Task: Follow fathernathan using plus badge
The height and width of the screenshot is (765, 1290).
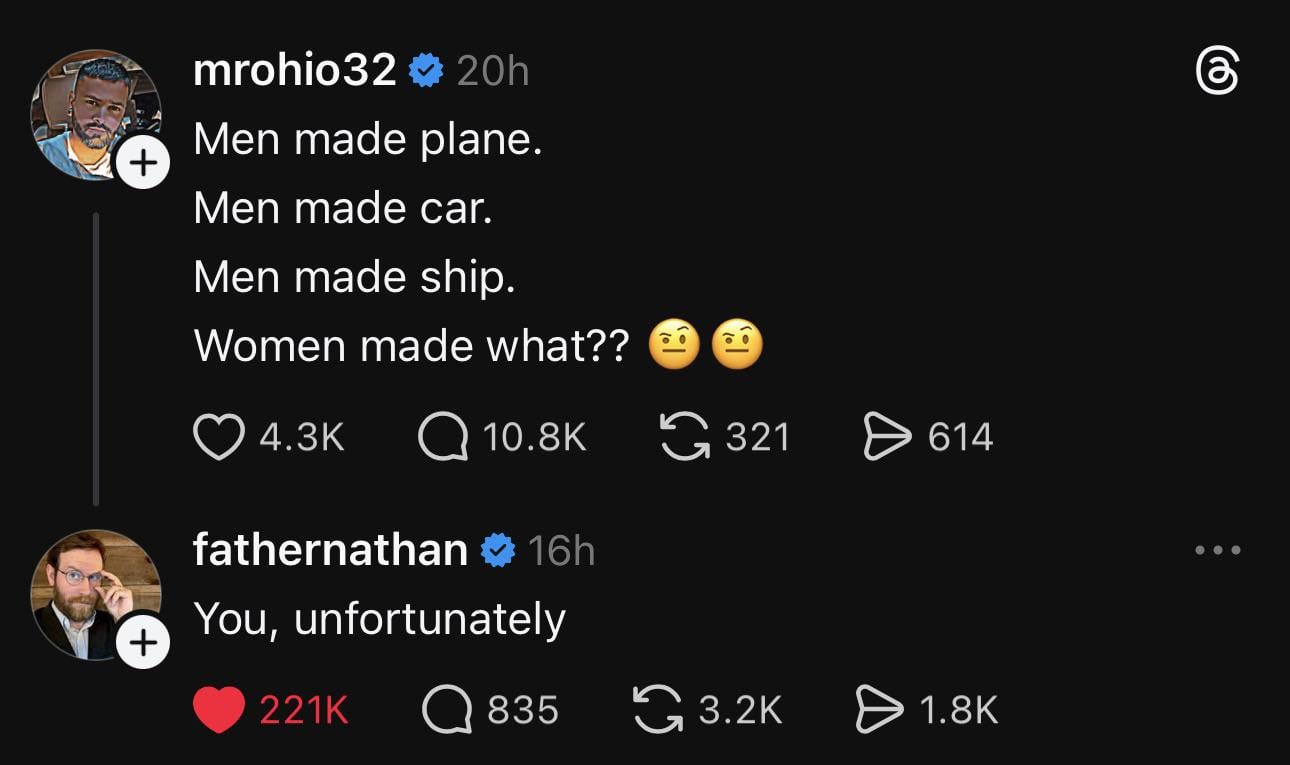Action: pos(145,642)
